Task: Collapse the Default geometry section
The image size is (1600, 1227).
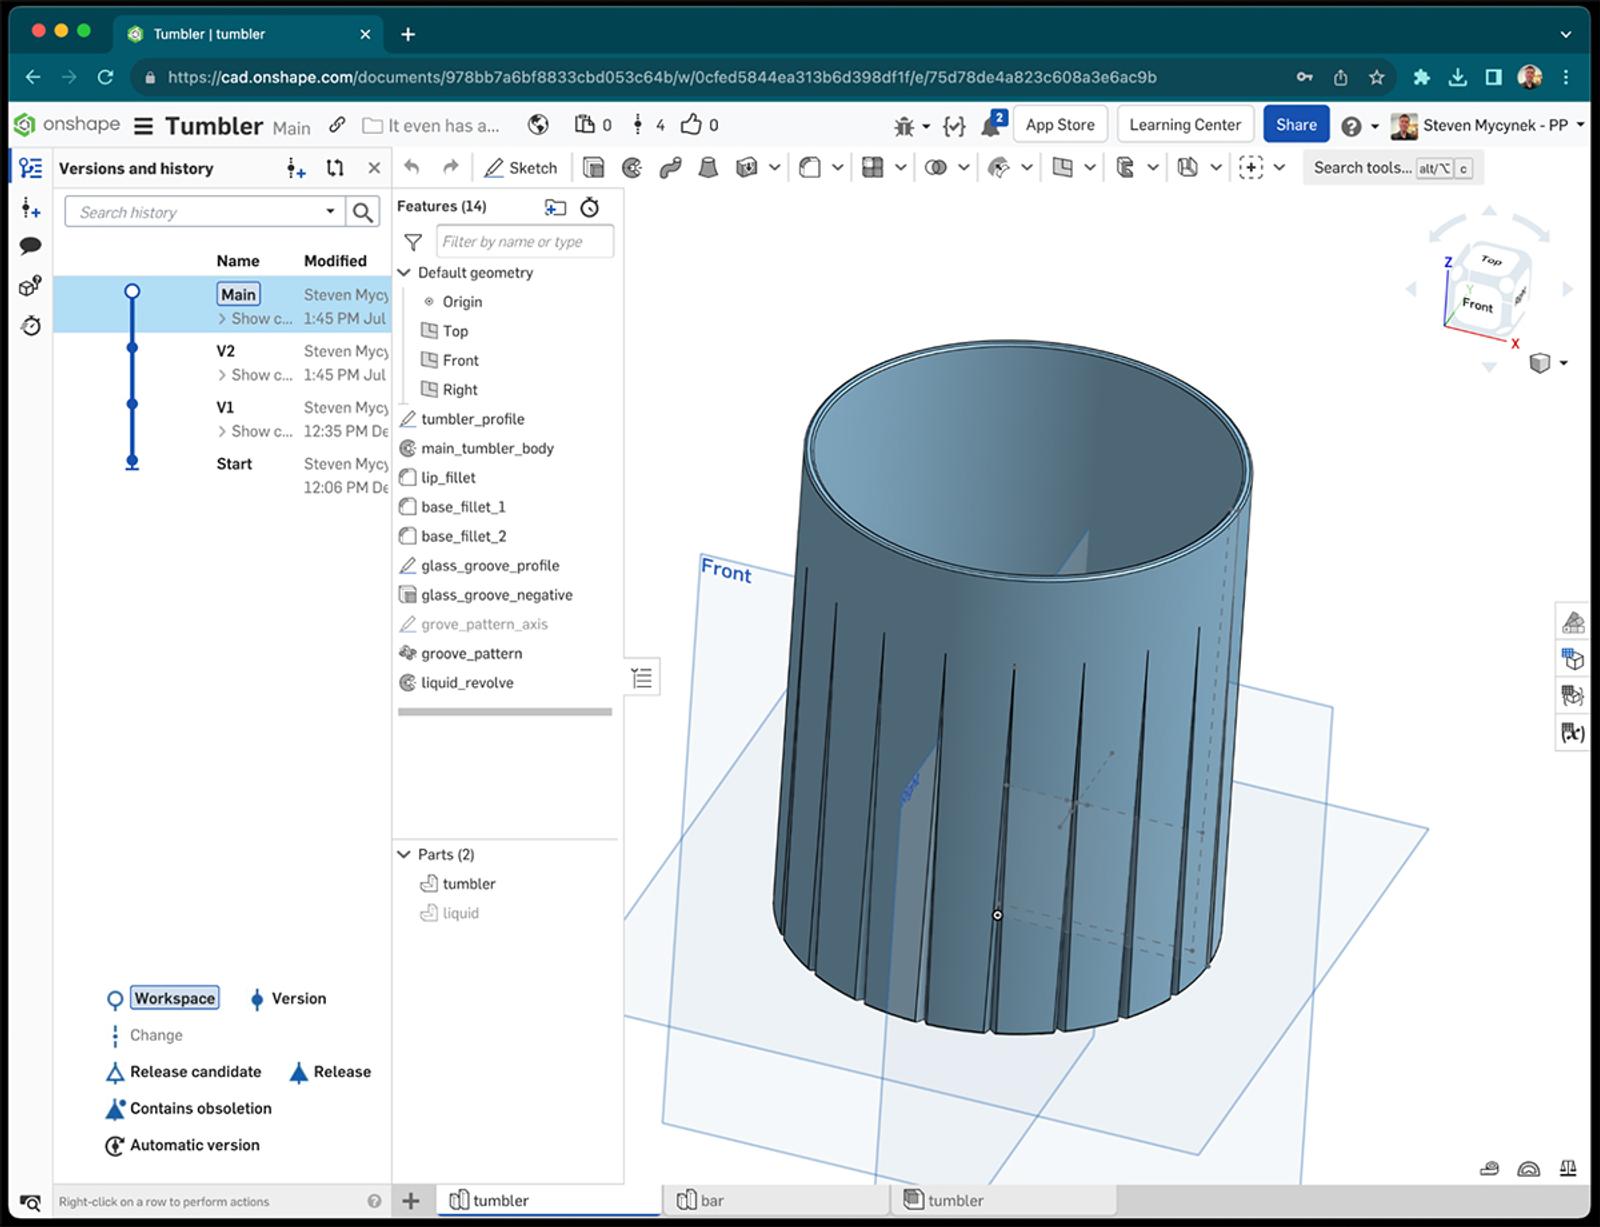Action: pos(404,272)
